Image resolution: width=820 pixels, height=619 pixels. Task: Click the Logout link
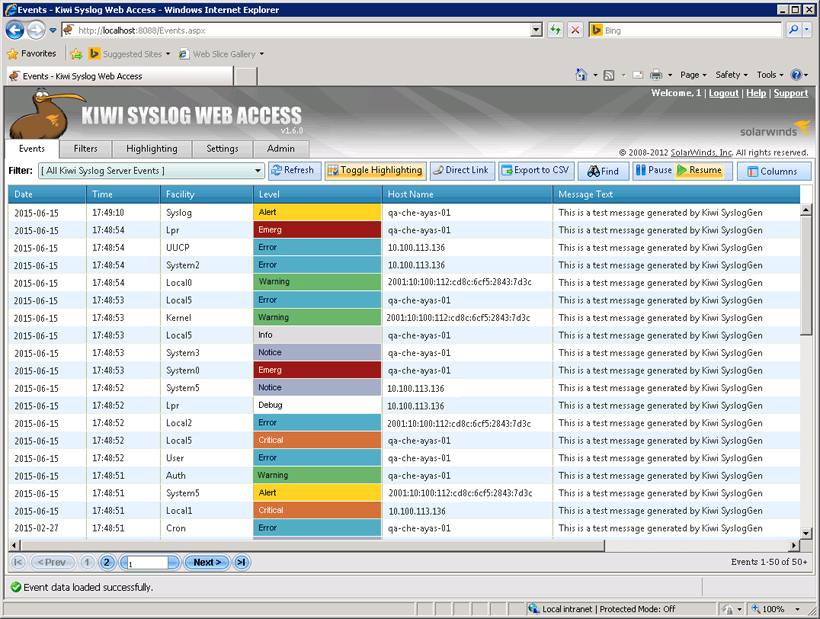pyautogui.click(x=723, y=91)
